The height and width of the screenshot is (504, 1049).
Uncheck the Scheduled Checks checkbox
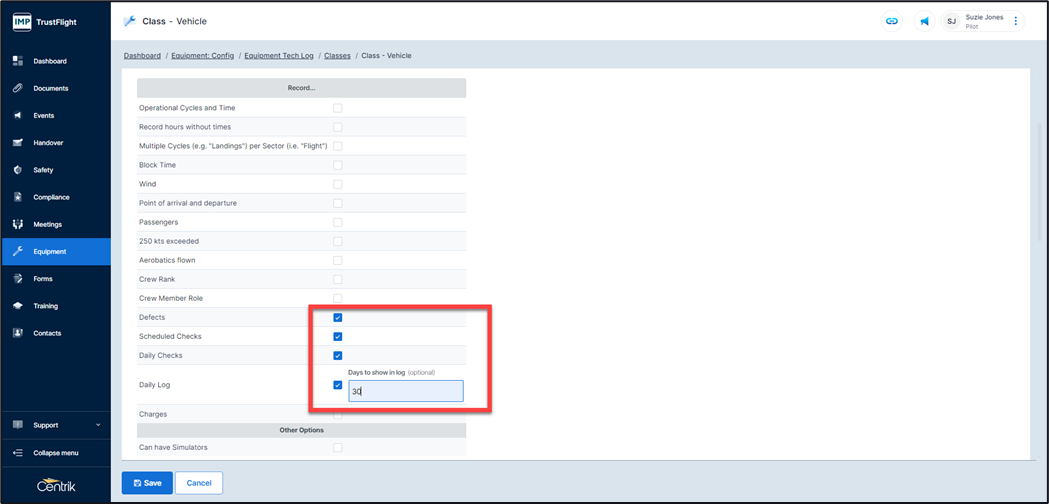[x=338, y=336]
